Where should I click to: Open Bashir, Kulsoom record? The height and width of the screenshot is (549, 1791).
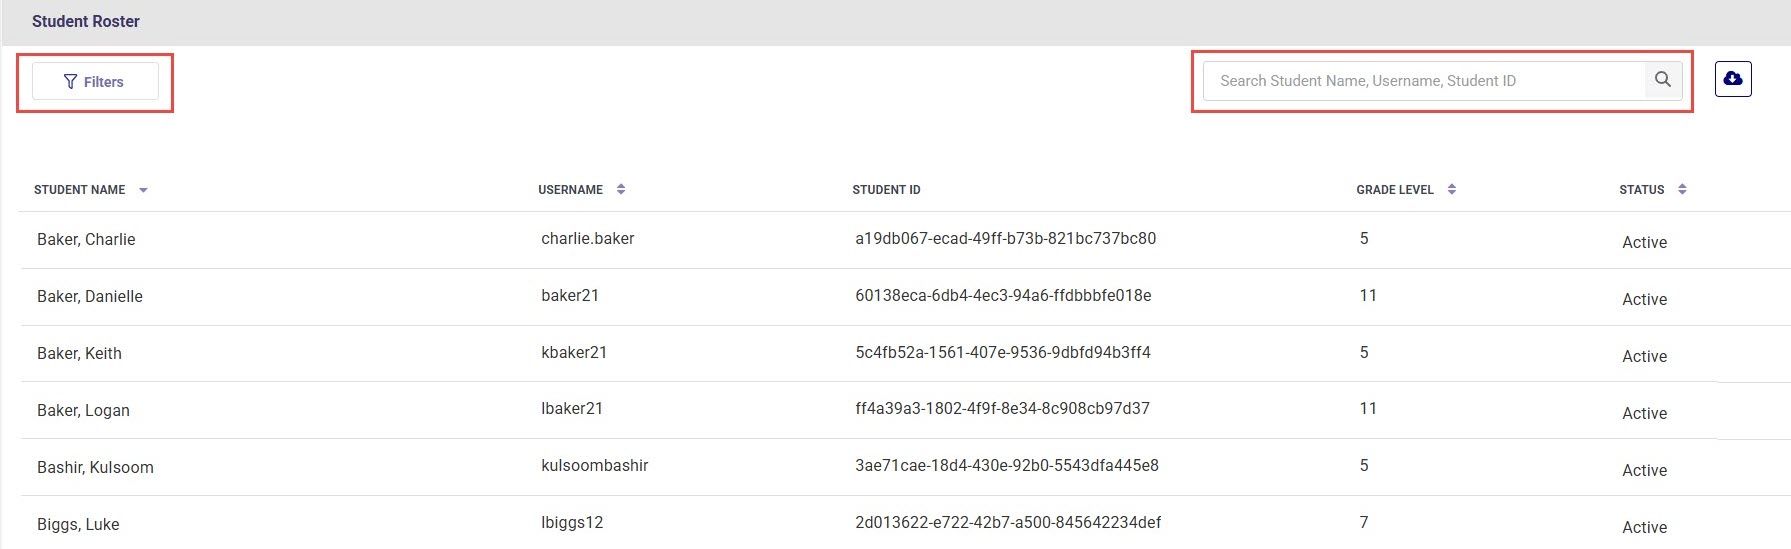coord(95,468)
